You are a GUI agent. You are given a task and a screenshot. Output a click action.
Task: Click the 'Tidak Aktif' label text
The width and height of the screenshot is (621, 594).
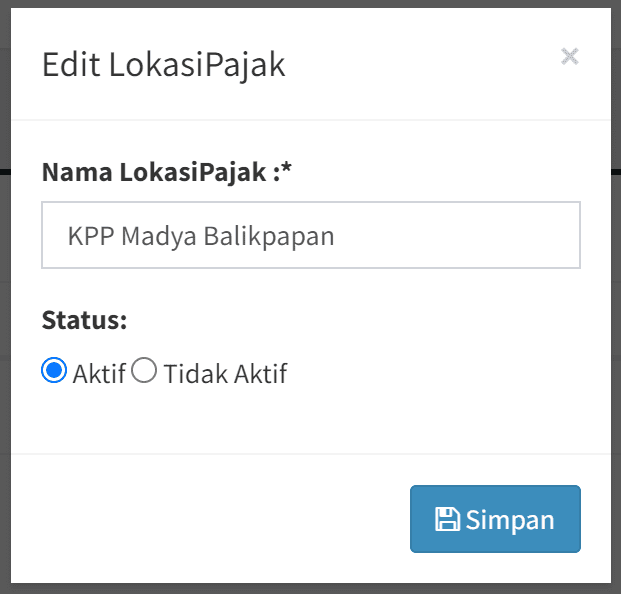click(x=225, y=374)
